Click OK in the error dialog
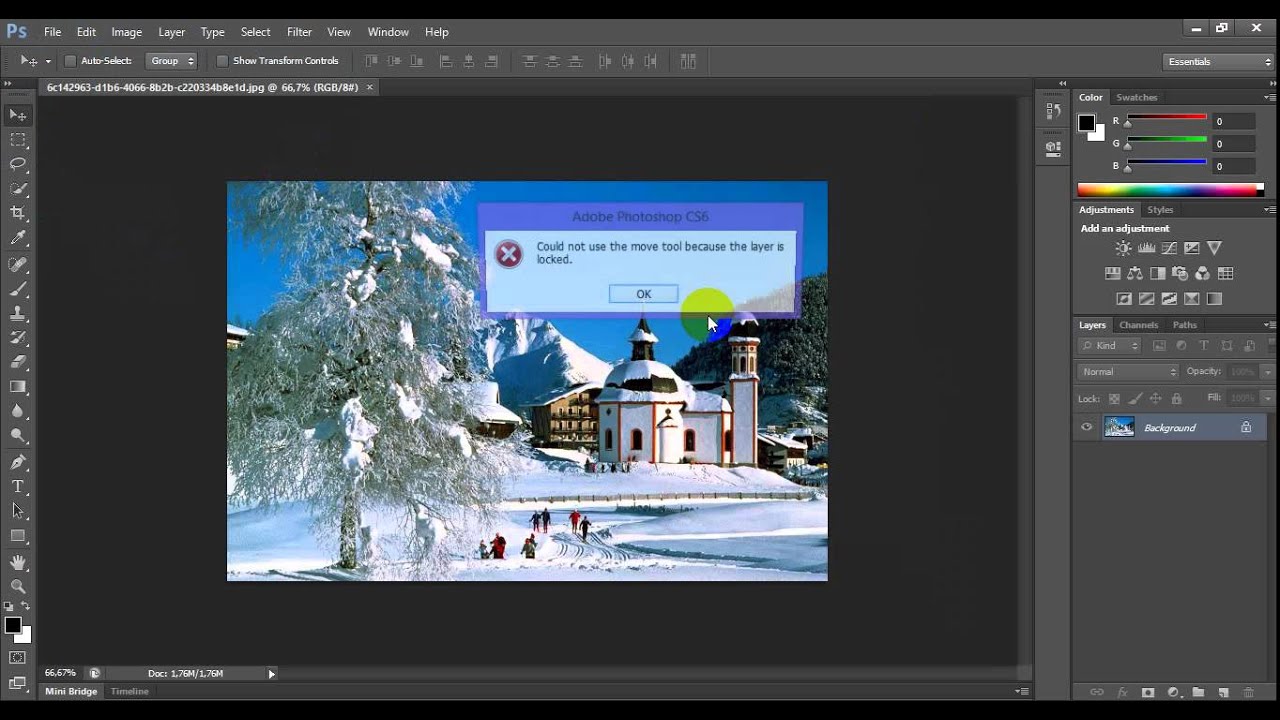The height and width of the screenshot is (720, 1280). 643,294
